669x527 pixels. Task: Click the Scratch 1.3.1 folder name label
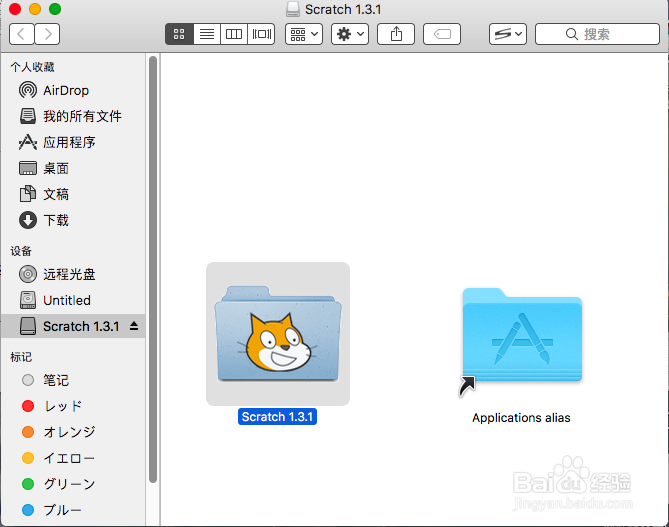[277, 417]
